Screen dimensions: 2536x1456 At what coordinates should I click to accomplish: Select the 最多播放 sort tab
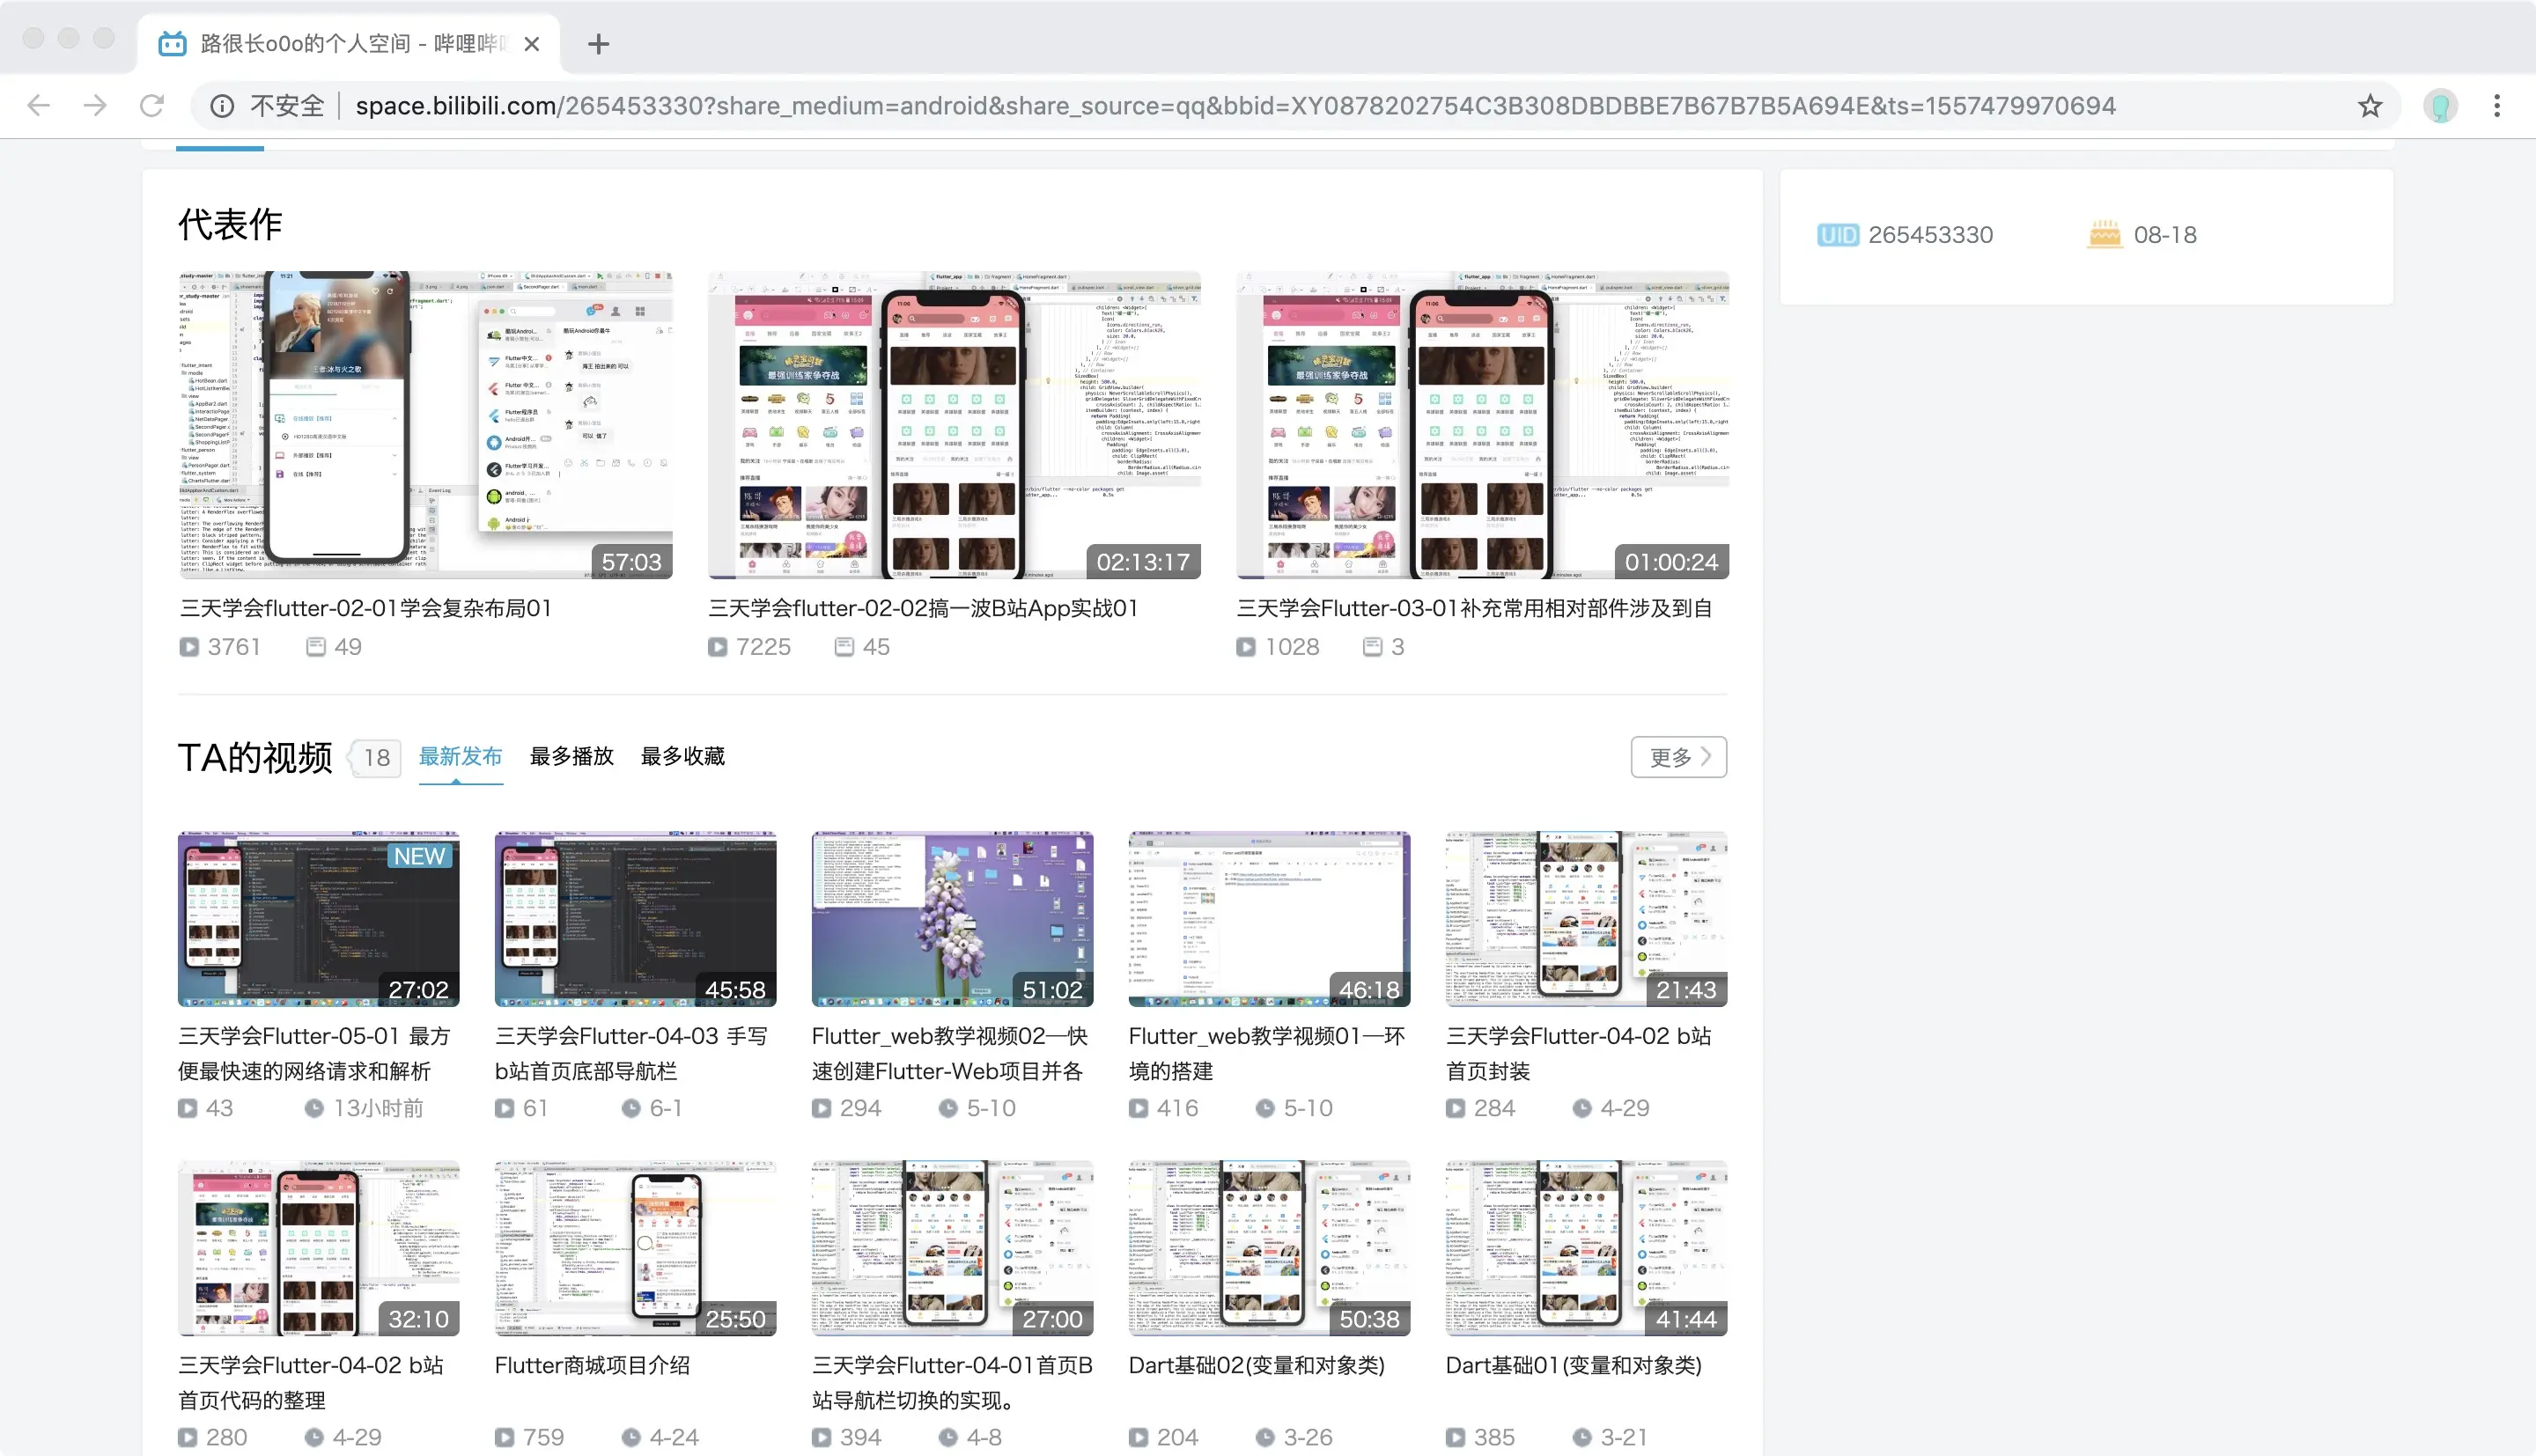(x=571, y=757)
